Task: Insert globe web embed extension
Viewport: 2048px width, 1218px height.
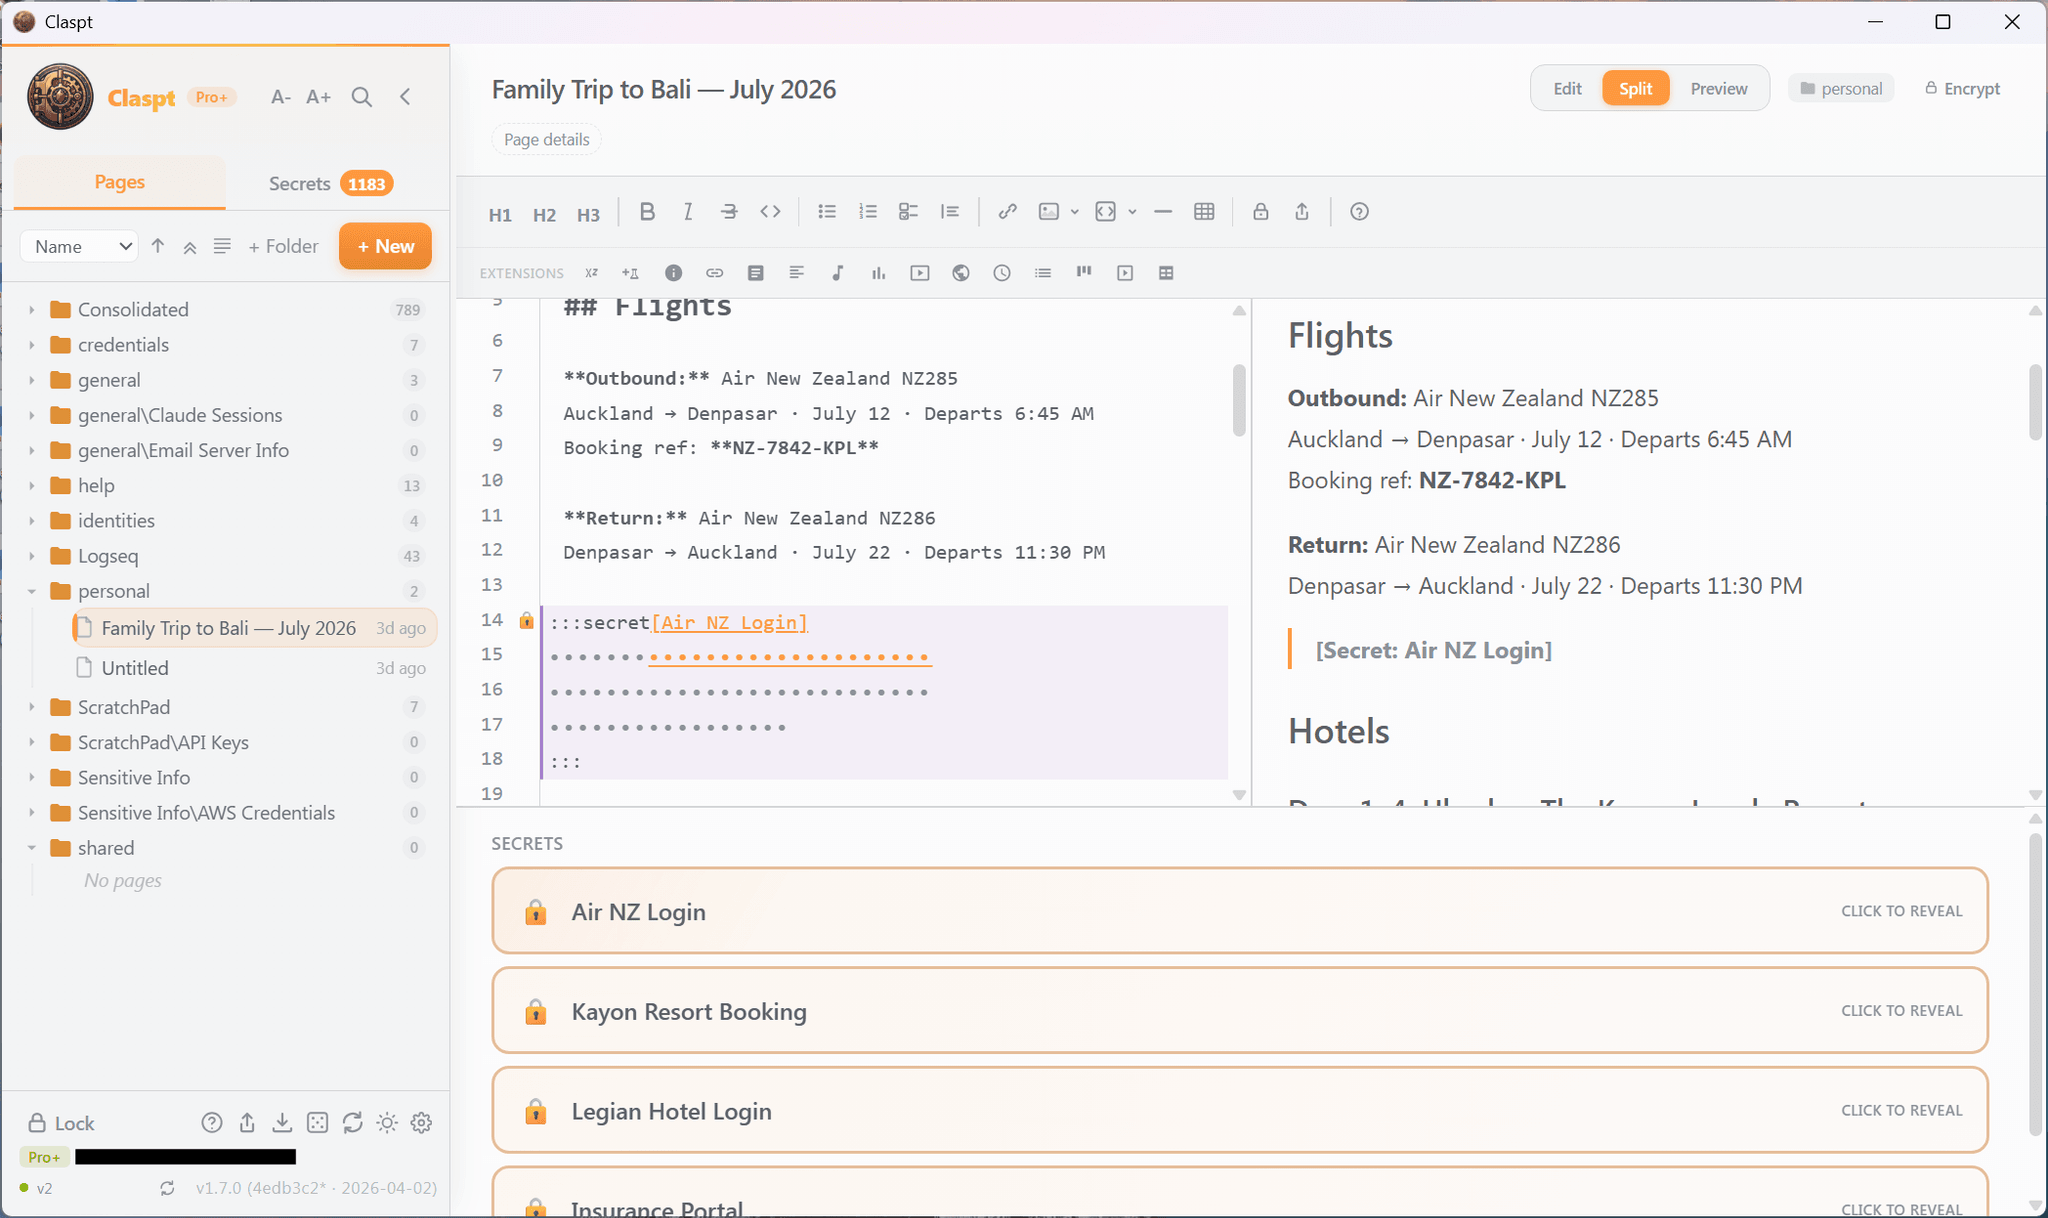Action: (x=961, y=273)
